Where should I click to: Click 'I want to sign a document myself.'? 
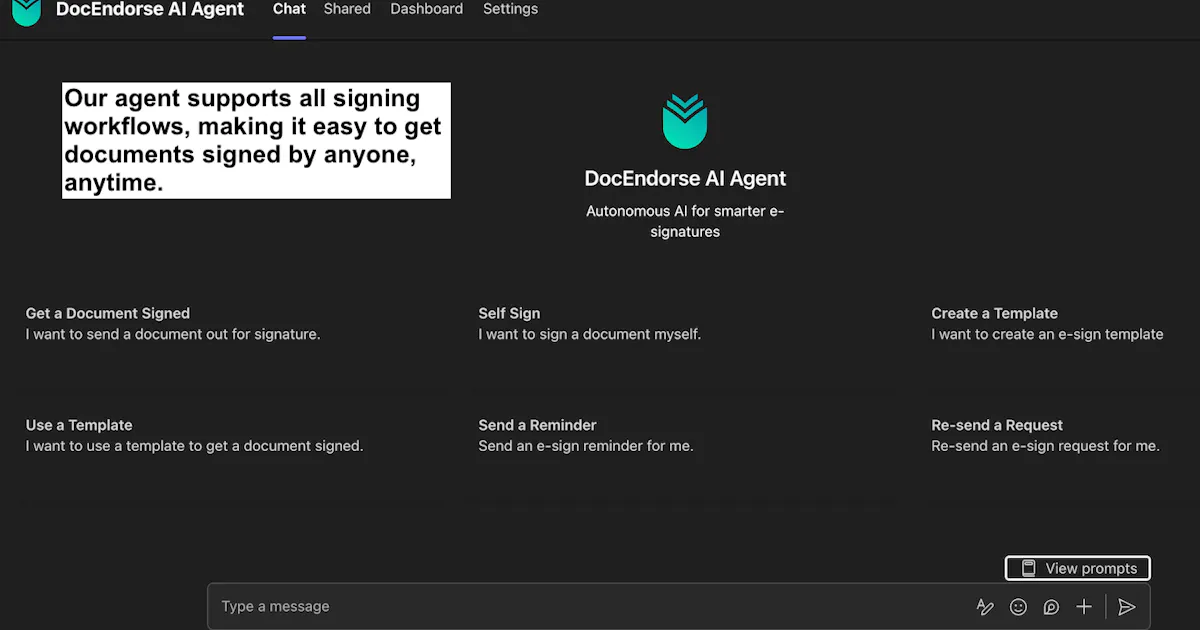click(x=590, y=335)
